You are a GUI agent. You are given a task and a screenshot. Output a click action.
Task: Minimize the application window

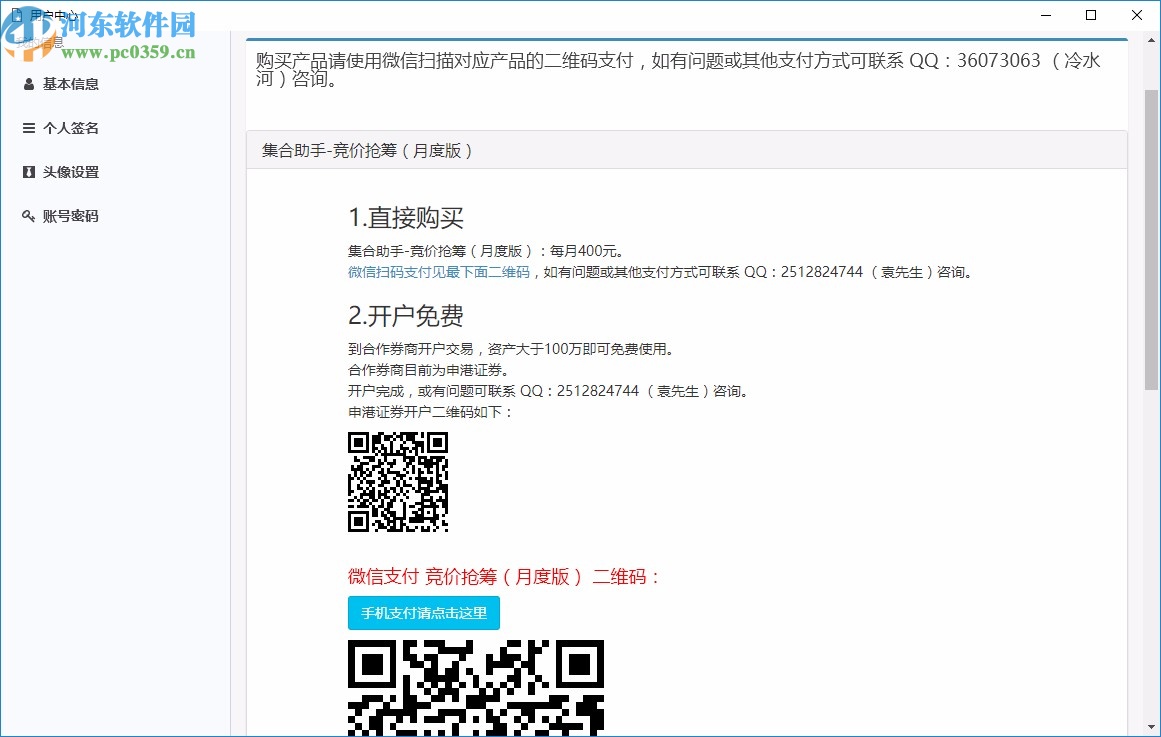(1044, 15)
